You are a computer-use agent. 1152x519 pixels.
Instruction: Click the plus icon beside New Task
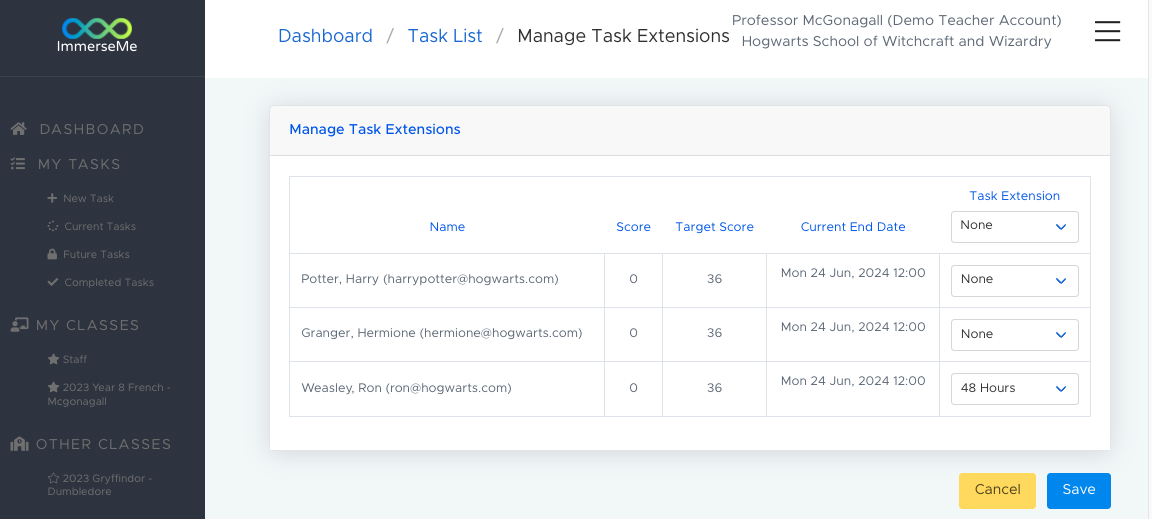point(51,198)
